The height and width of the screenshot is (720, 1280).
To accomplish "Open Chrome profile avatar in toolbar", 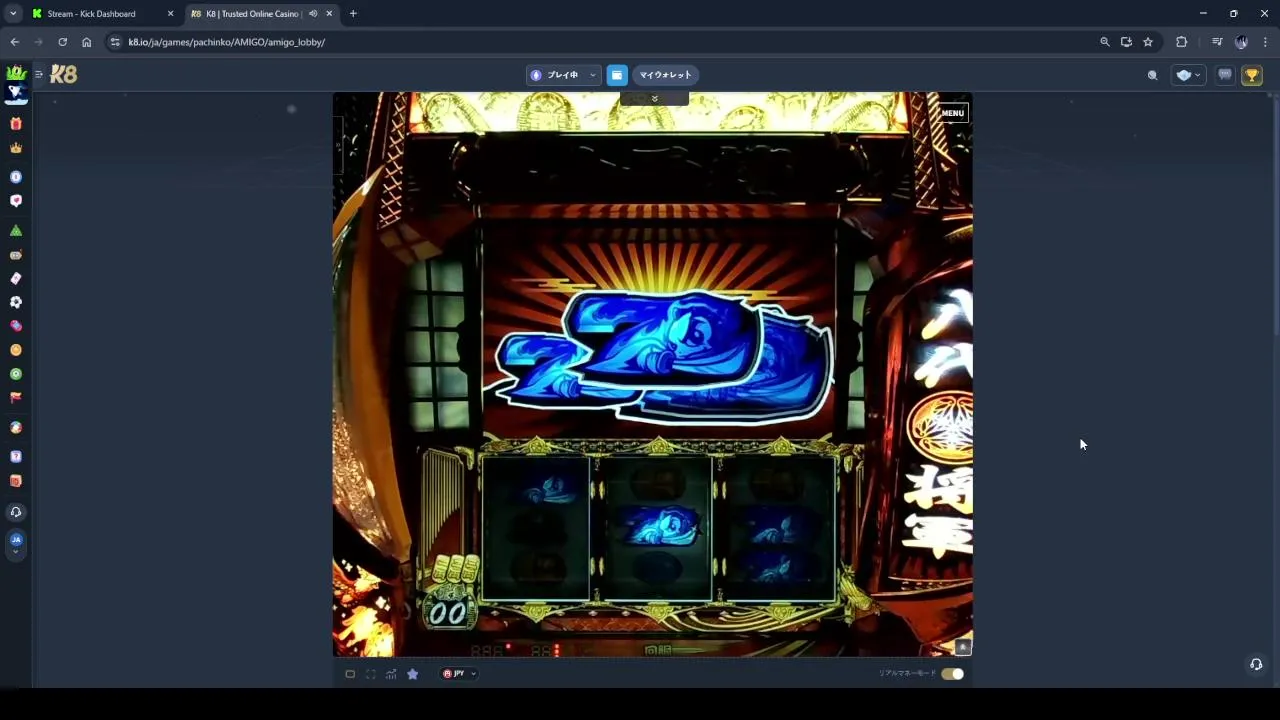I will click(x=1241, y=42).
